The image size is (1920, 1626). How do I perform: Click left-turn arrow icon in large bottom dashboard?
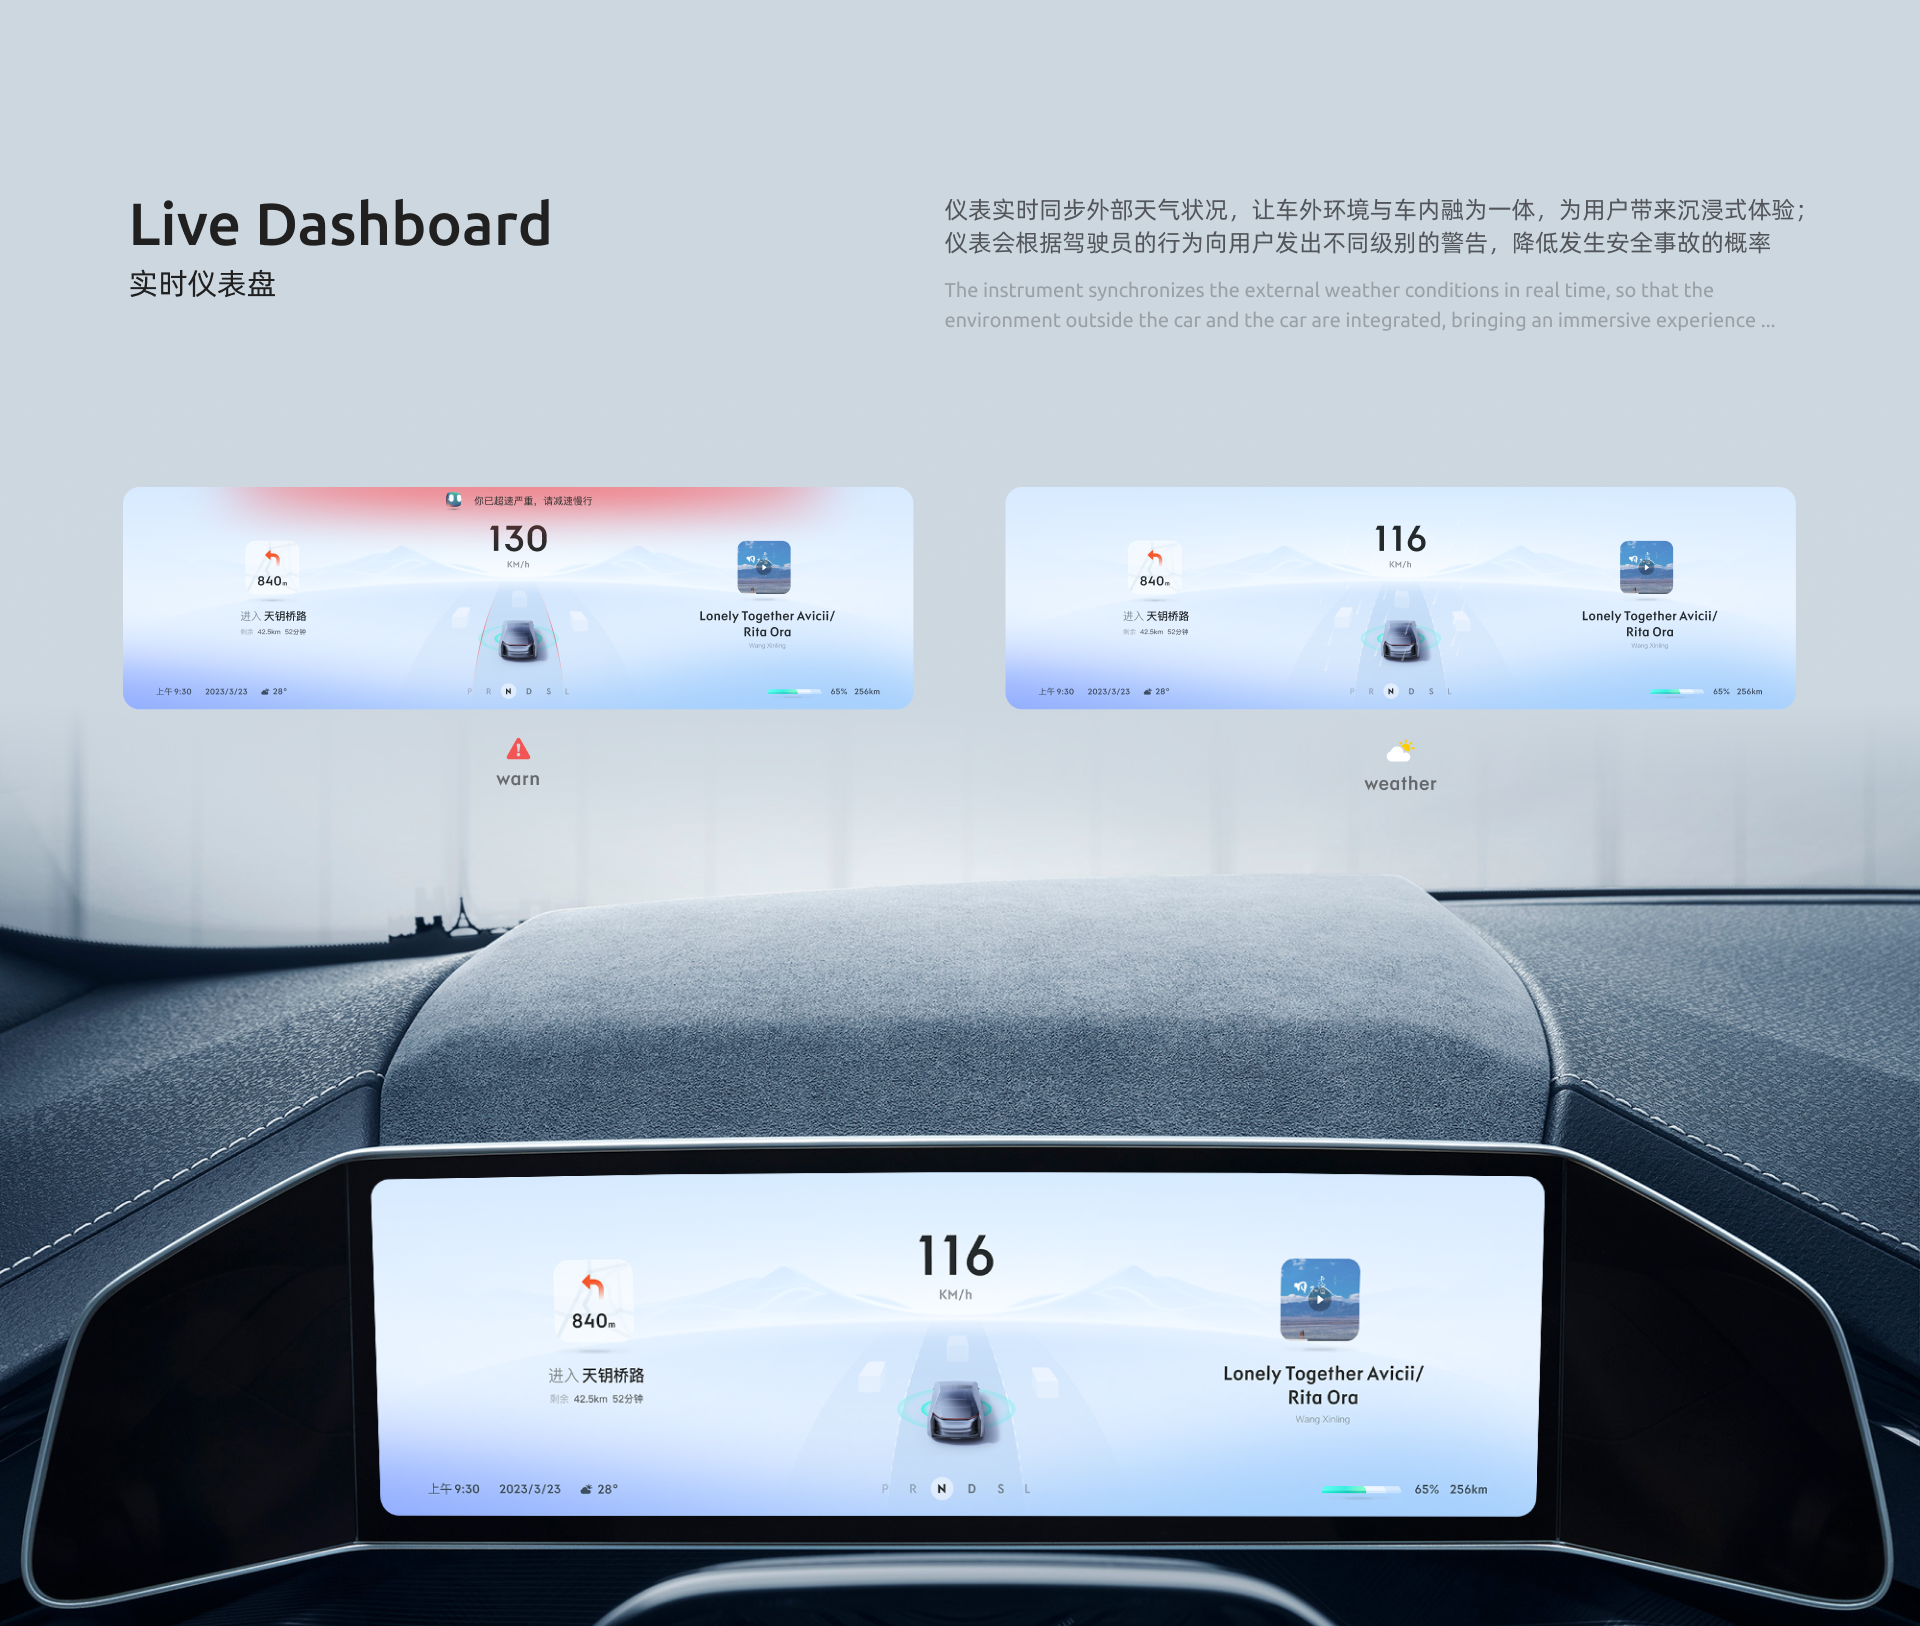coord(592,1285)
